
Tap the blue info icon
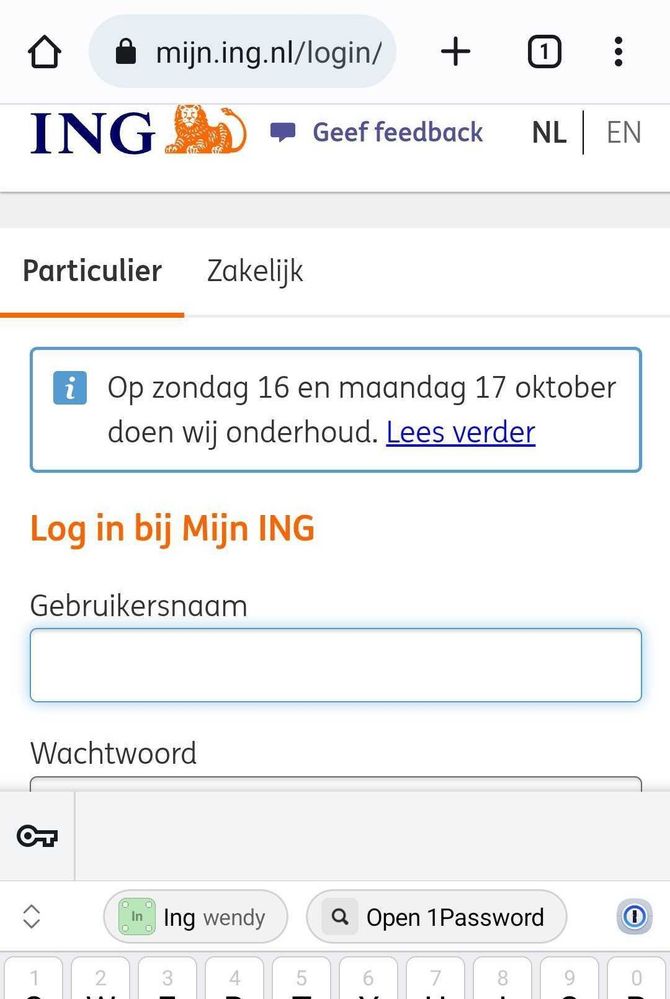click(69, 389)
